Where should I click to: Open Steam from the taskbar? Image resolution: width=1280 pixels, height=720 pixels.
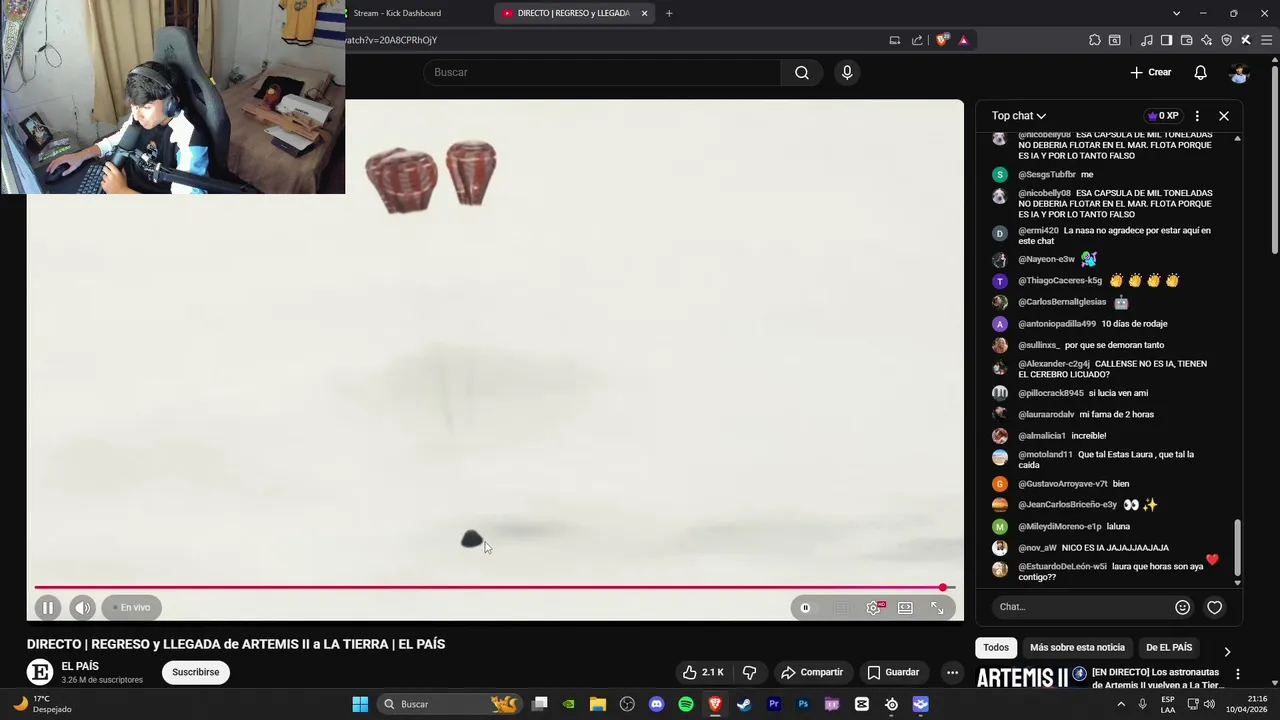744,704
